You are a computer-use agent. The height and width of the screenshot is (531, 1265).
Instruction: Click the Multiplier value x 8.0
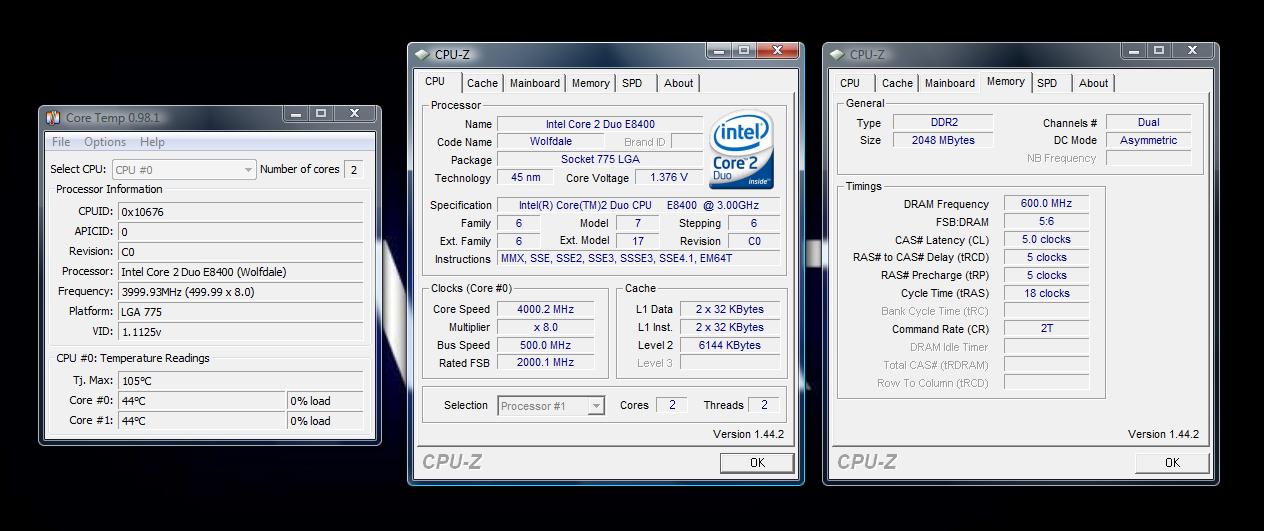pos(545,328)
